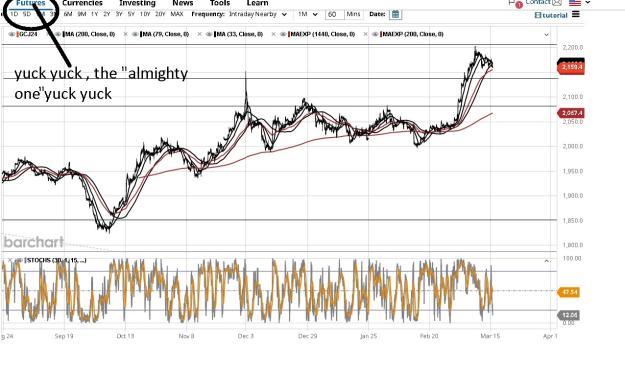Click the MA (79, Close, 0) label
Image resolution: width=625 pixels, height=370 pixels.
pos(166,34)
